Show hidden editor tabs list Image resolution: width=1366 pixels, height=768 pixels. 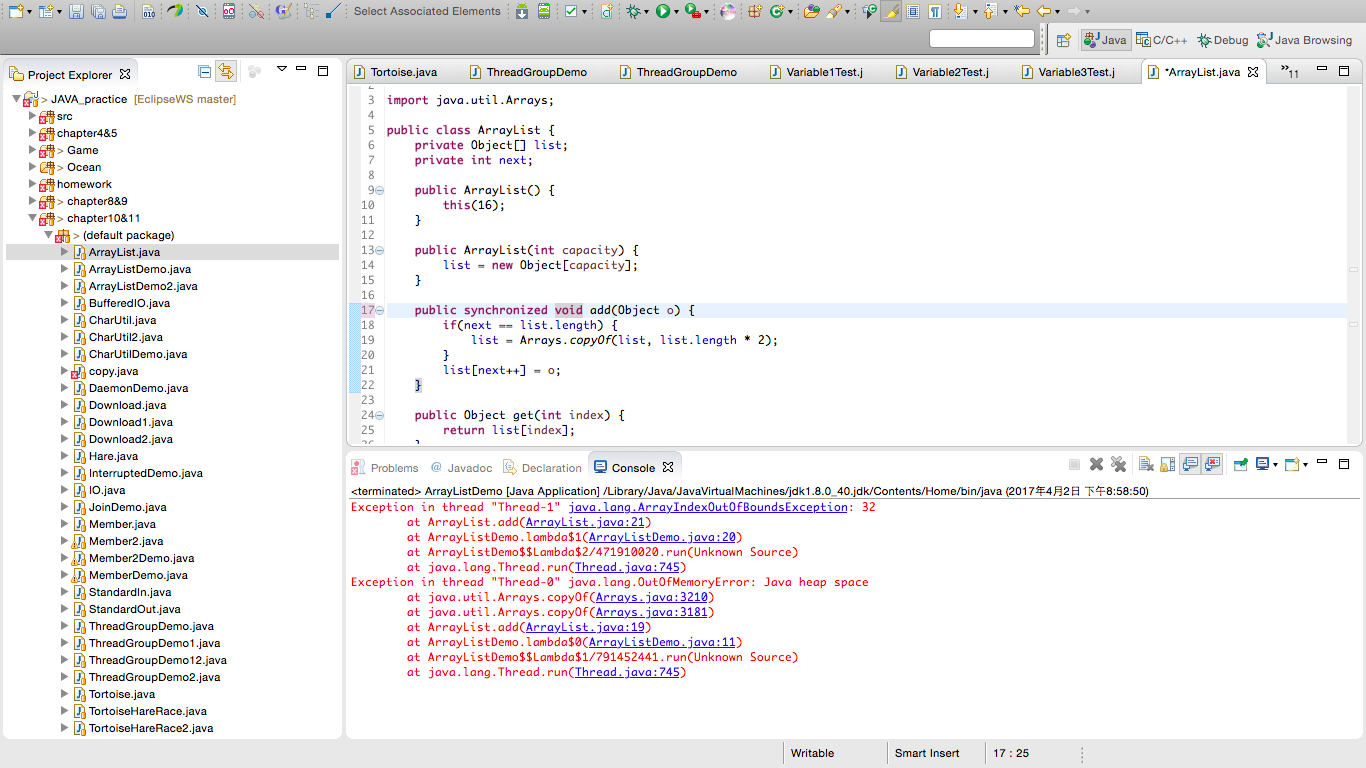click(1290, 72)
